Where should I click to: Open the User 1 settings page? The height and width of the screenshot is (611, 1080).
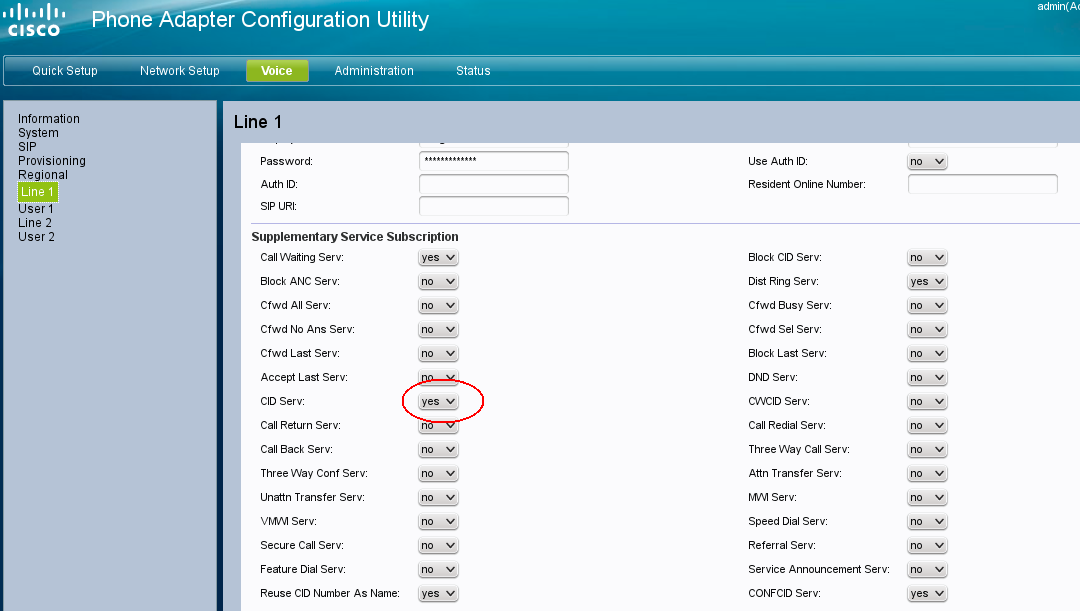pos(36,209)
